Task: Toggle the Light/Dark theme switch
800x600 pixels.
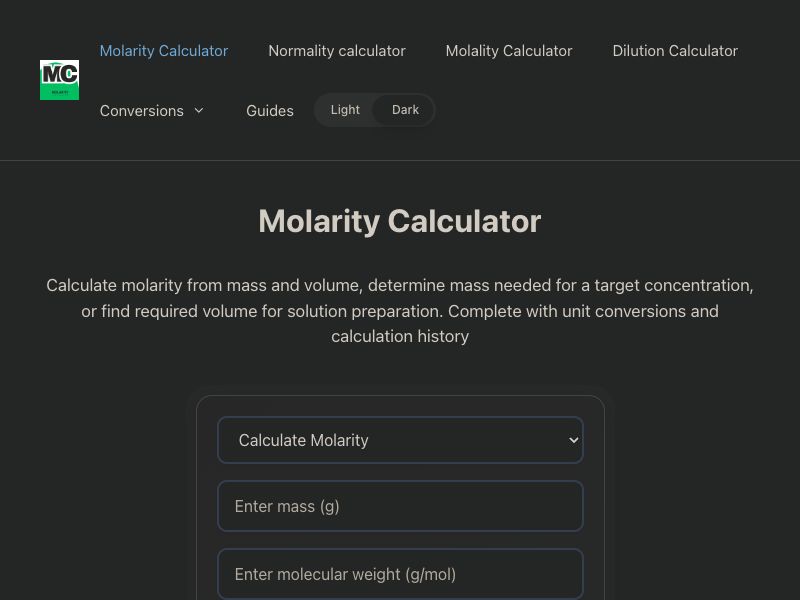Action: click(x=375, y=110)
